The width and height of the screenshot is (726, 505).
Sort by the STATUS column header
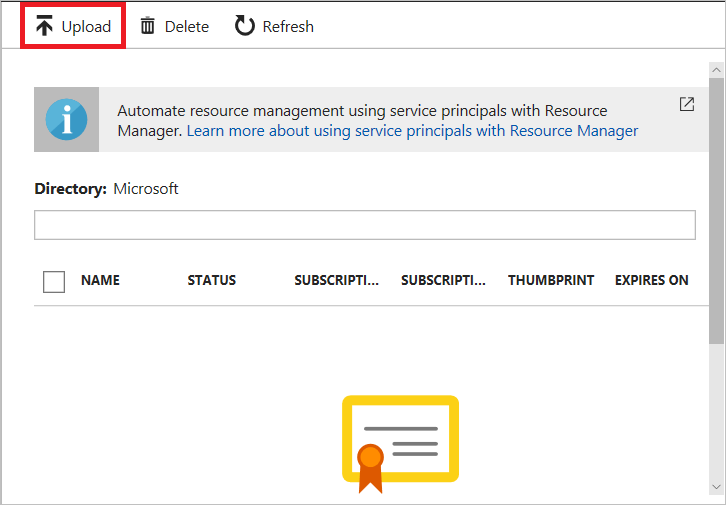[x=212, y=280]
